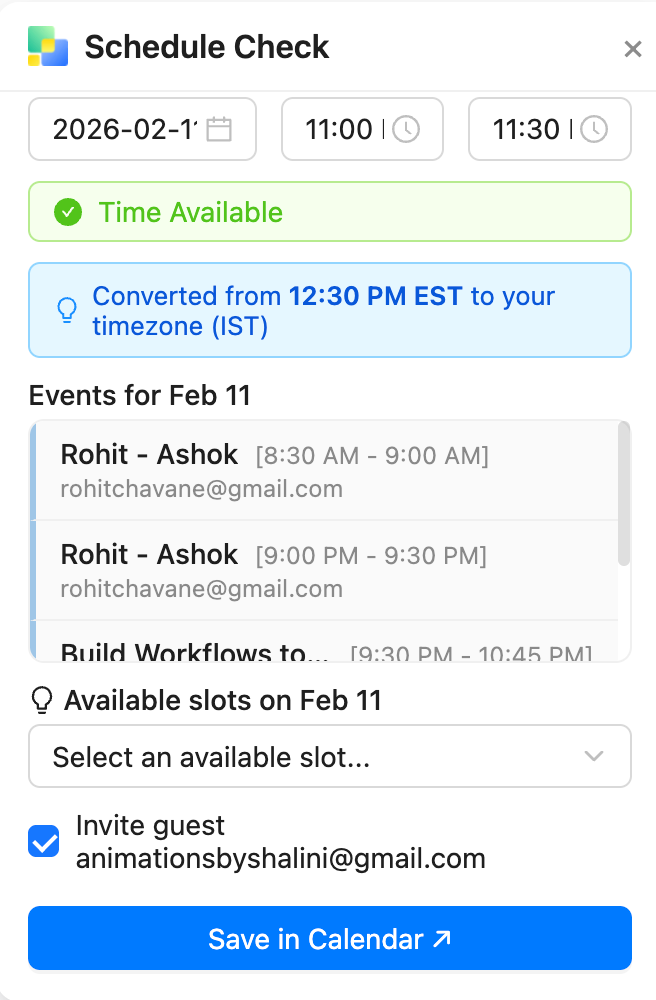Click the 11:00 start time field

pyautogui.click(x=338, y=129)
